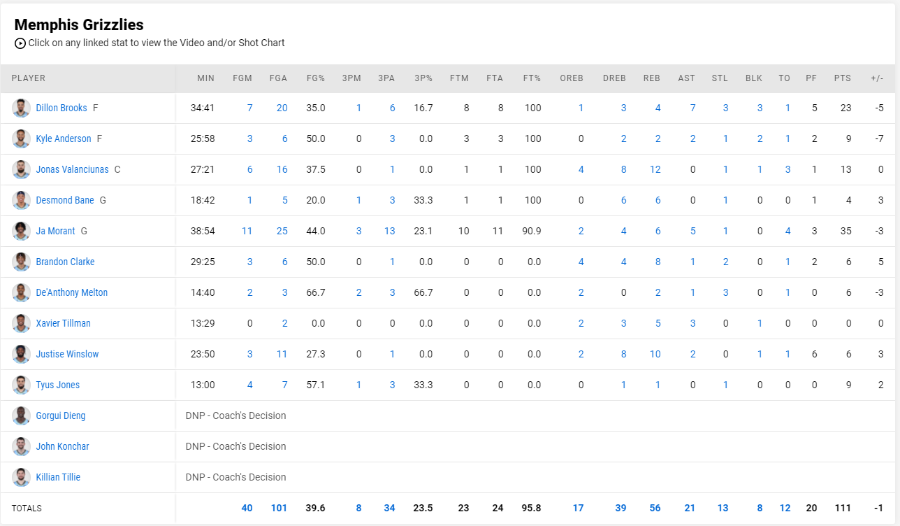Click Killian Tillie's player headshot

(x=21, y=477)
